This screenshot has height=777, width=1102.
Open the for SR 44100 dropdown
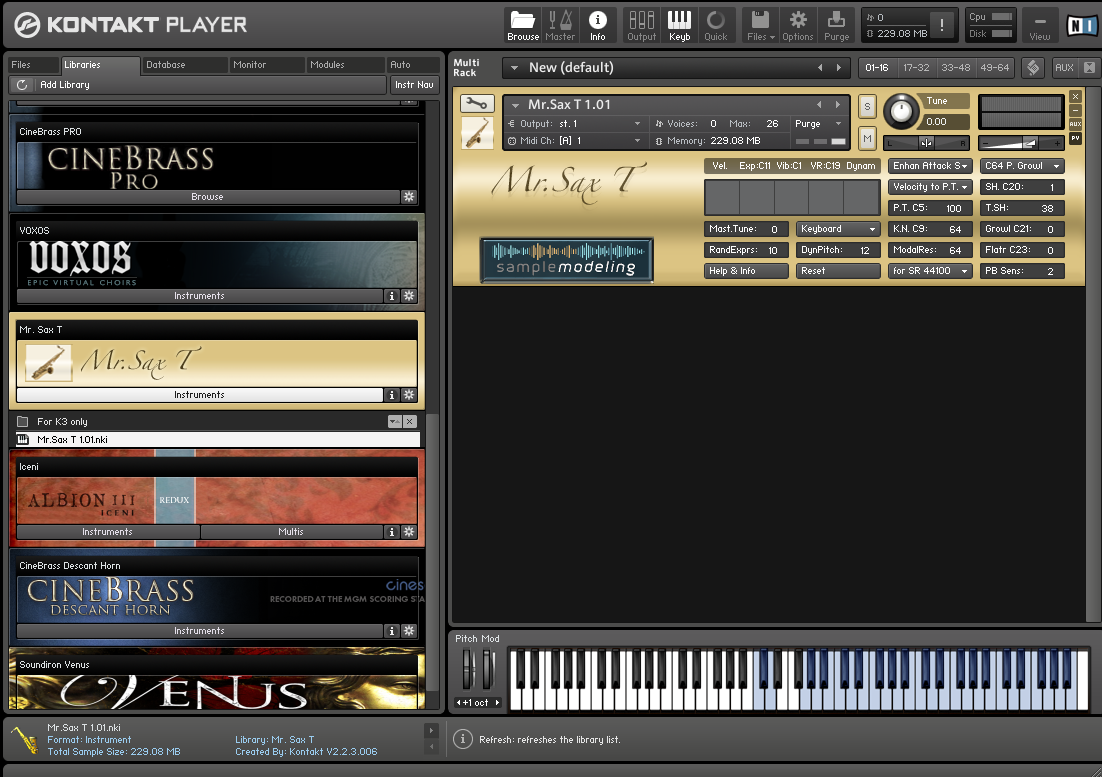point(930,270)
